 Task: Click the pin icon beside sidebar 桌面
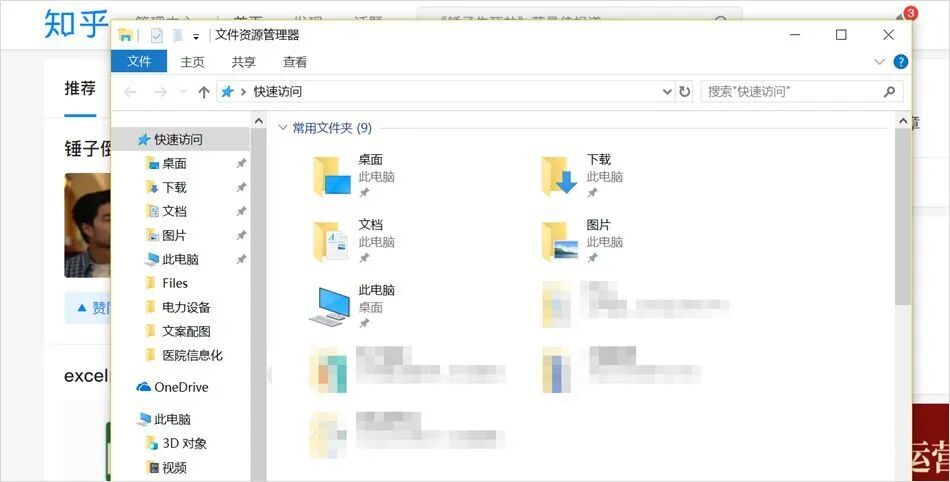(x=241, y=163)
